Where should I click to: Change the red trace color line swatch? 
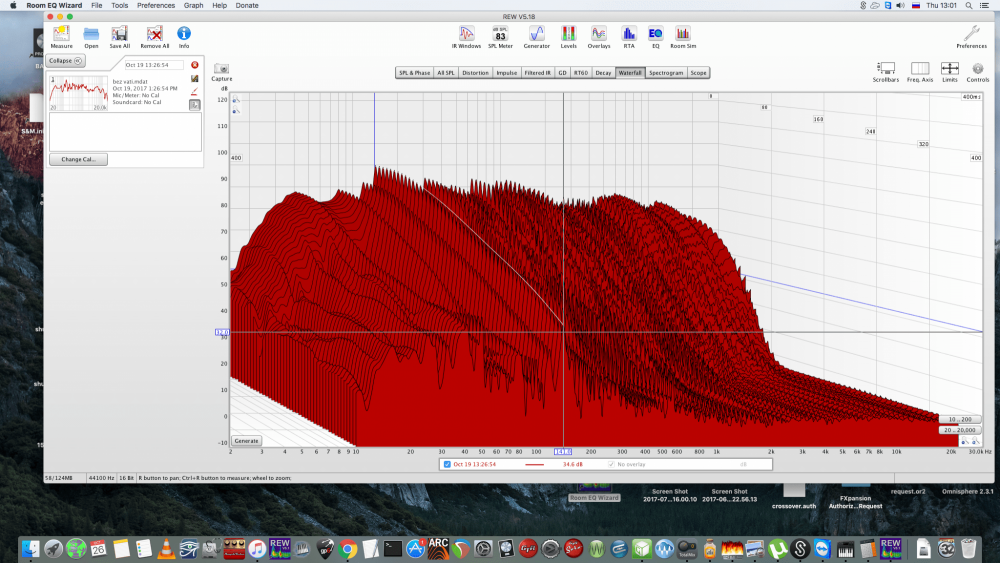[x=195, y=92]
